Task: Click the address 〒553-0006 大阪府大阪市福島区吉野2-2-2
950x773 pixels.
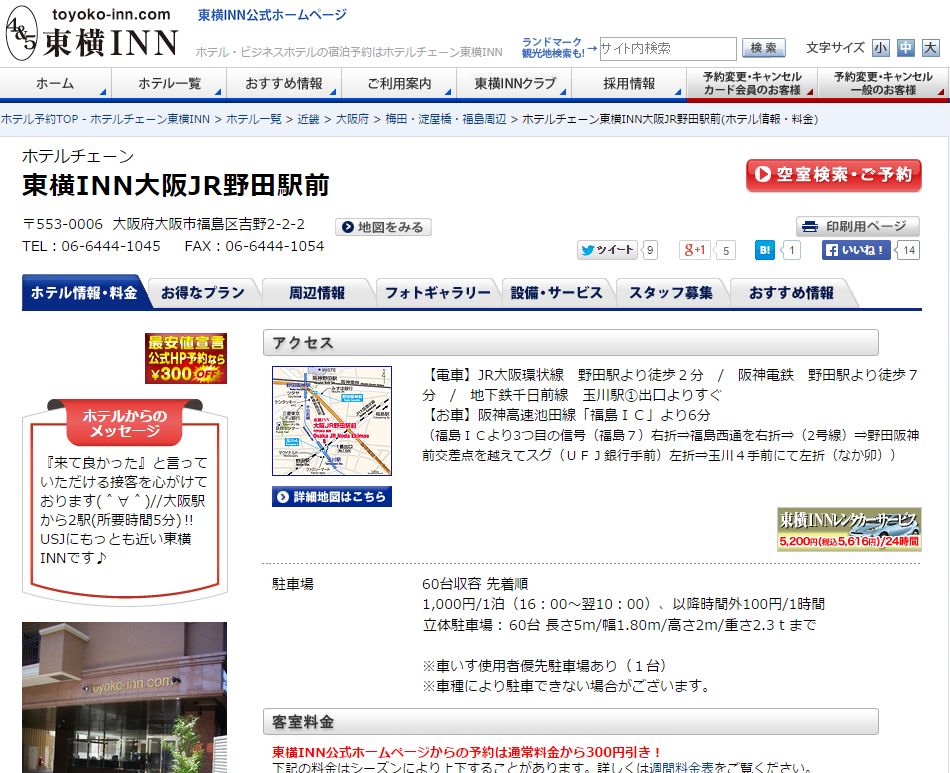Action: (x=164, y=224)
